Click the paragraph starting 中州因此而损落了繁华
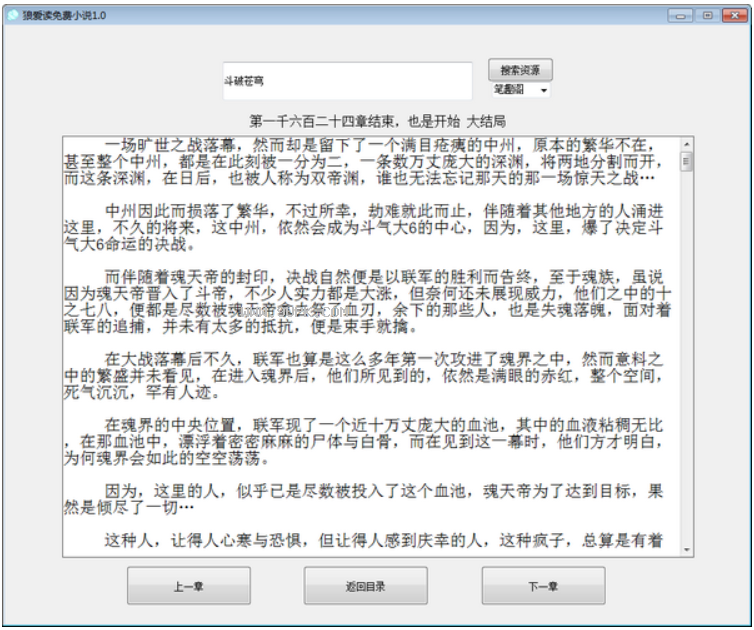The width and height of the screenshot is (754, 630). click(364, 227)
